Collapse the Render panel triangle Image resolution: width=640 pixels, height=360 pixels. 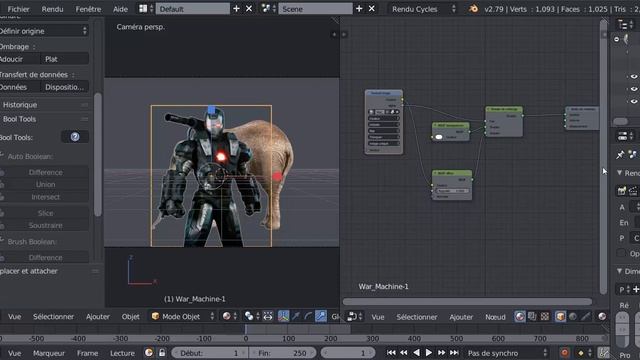point(620,173)
